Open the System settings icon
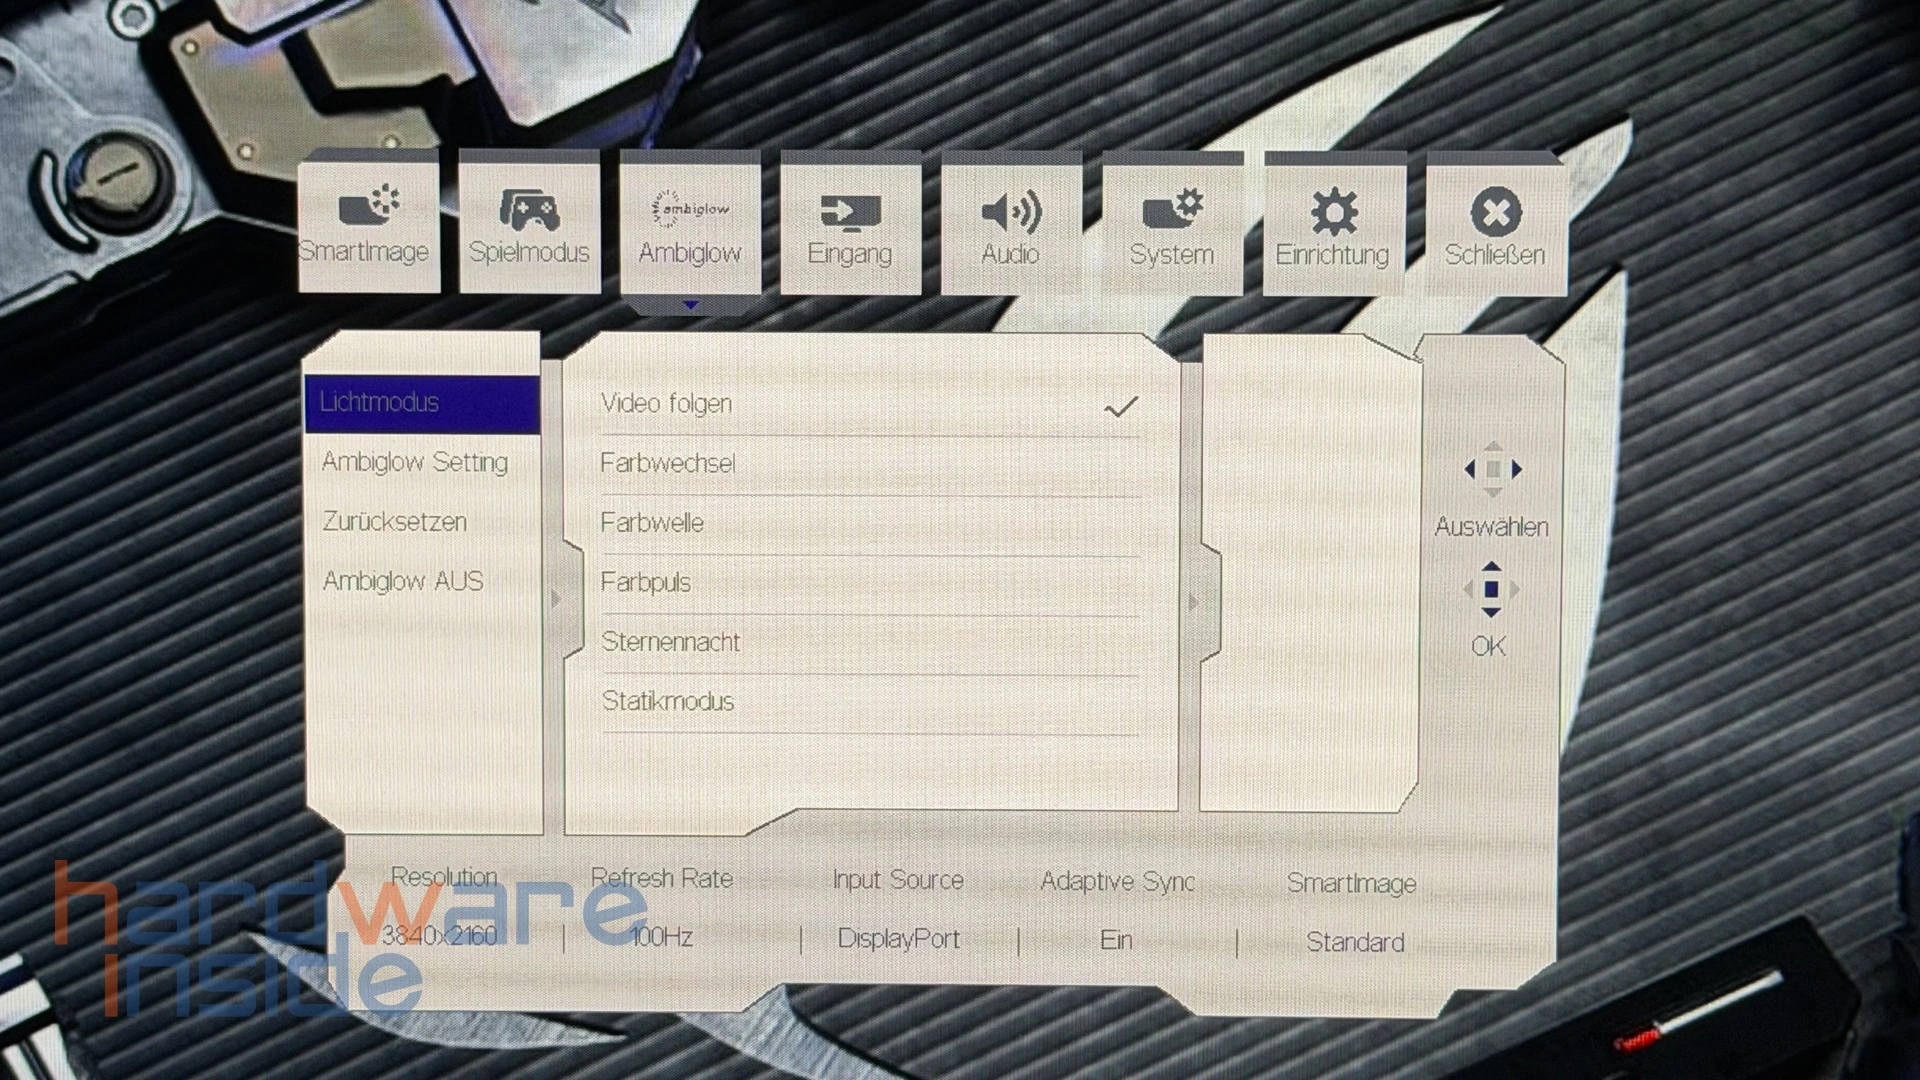The height and width of the screenshot is (1080, 1920). click(1172, 211)
